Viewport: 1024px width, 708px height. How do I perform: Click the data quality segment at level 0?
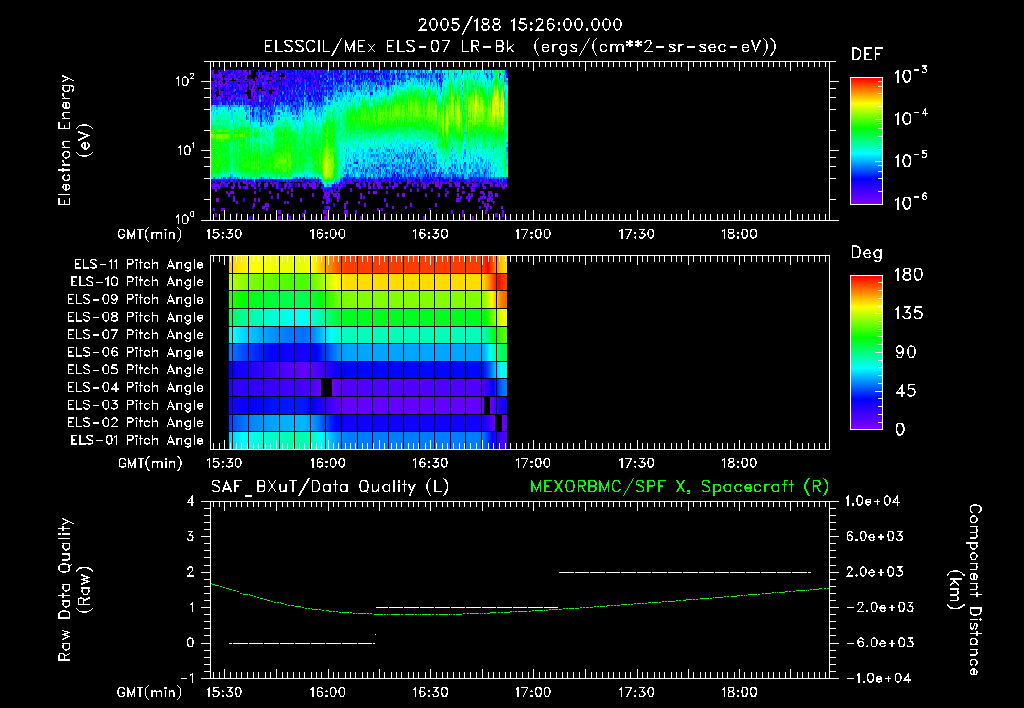tap(302, 643)
